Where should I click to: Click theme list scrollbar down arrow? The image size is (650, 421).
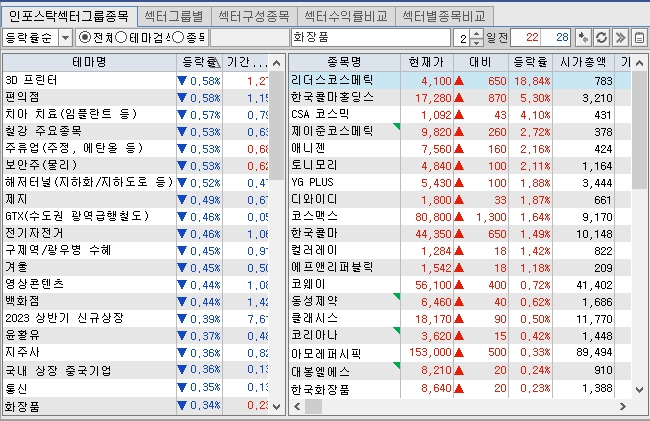click(x=276, y=406)
